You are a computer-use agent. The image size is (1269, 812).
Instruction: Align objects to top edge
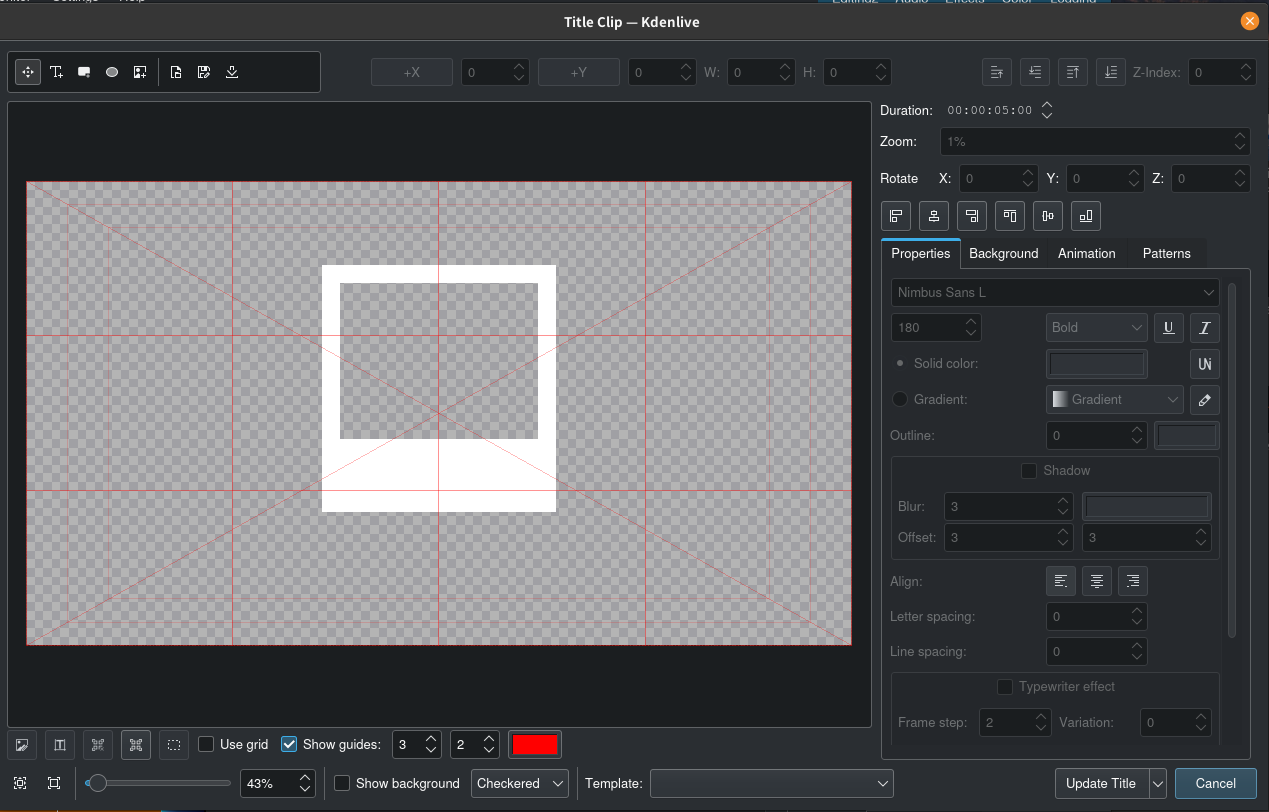[x=1010, y=215]
